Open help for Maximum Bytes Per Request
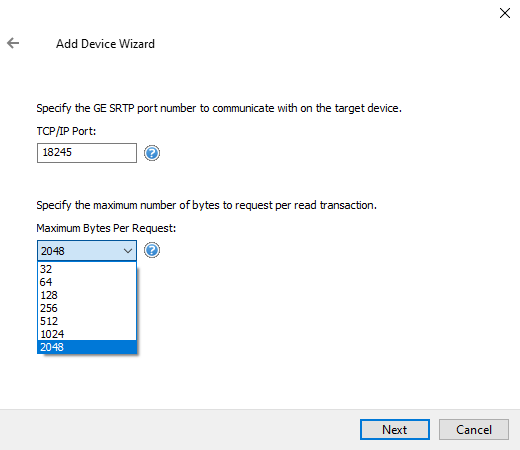The height and width of the screenshot is (450, 520). [x=152, y=250]
